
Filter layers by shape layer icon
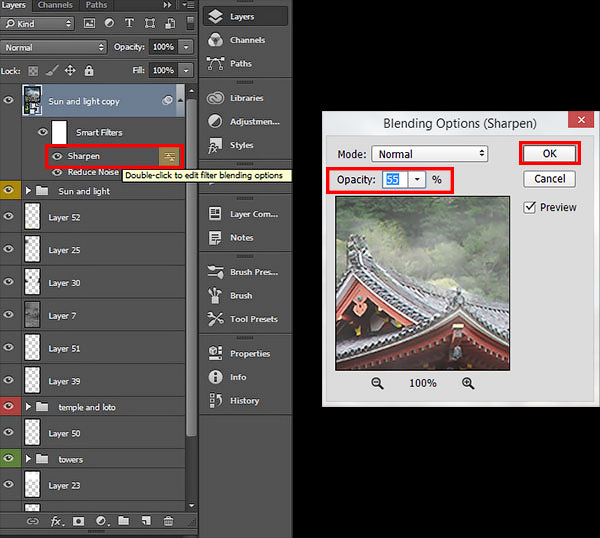point(150,24)
